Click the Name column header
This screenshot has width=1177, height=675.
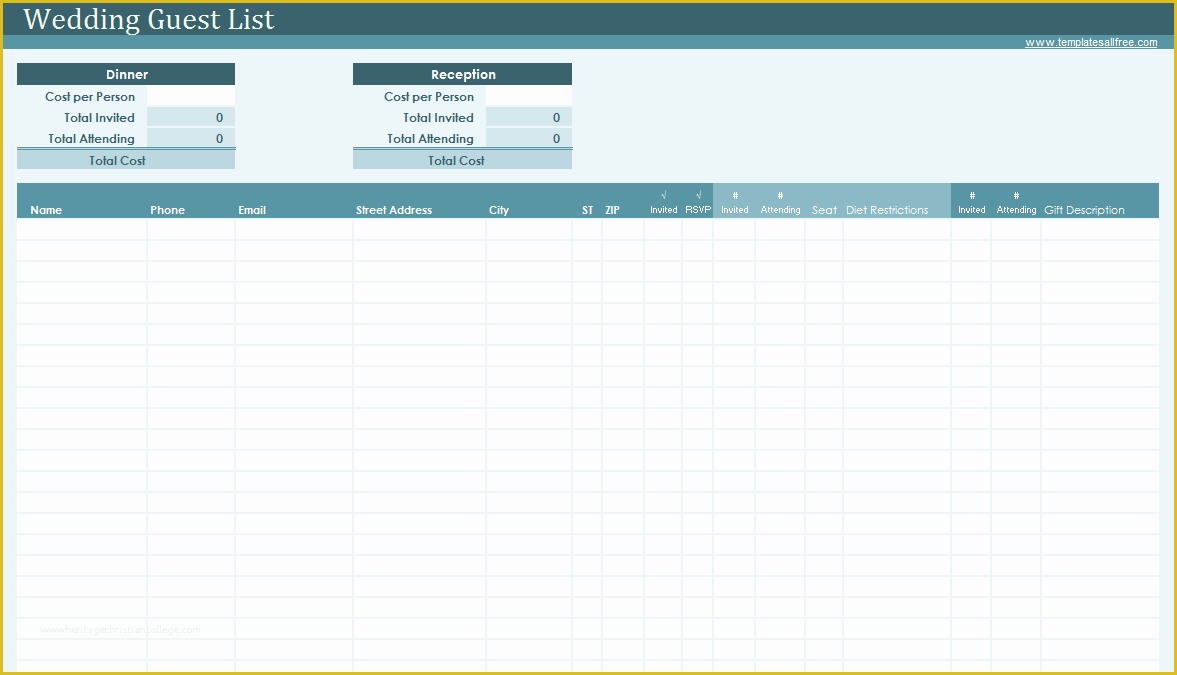pos(46,210)
